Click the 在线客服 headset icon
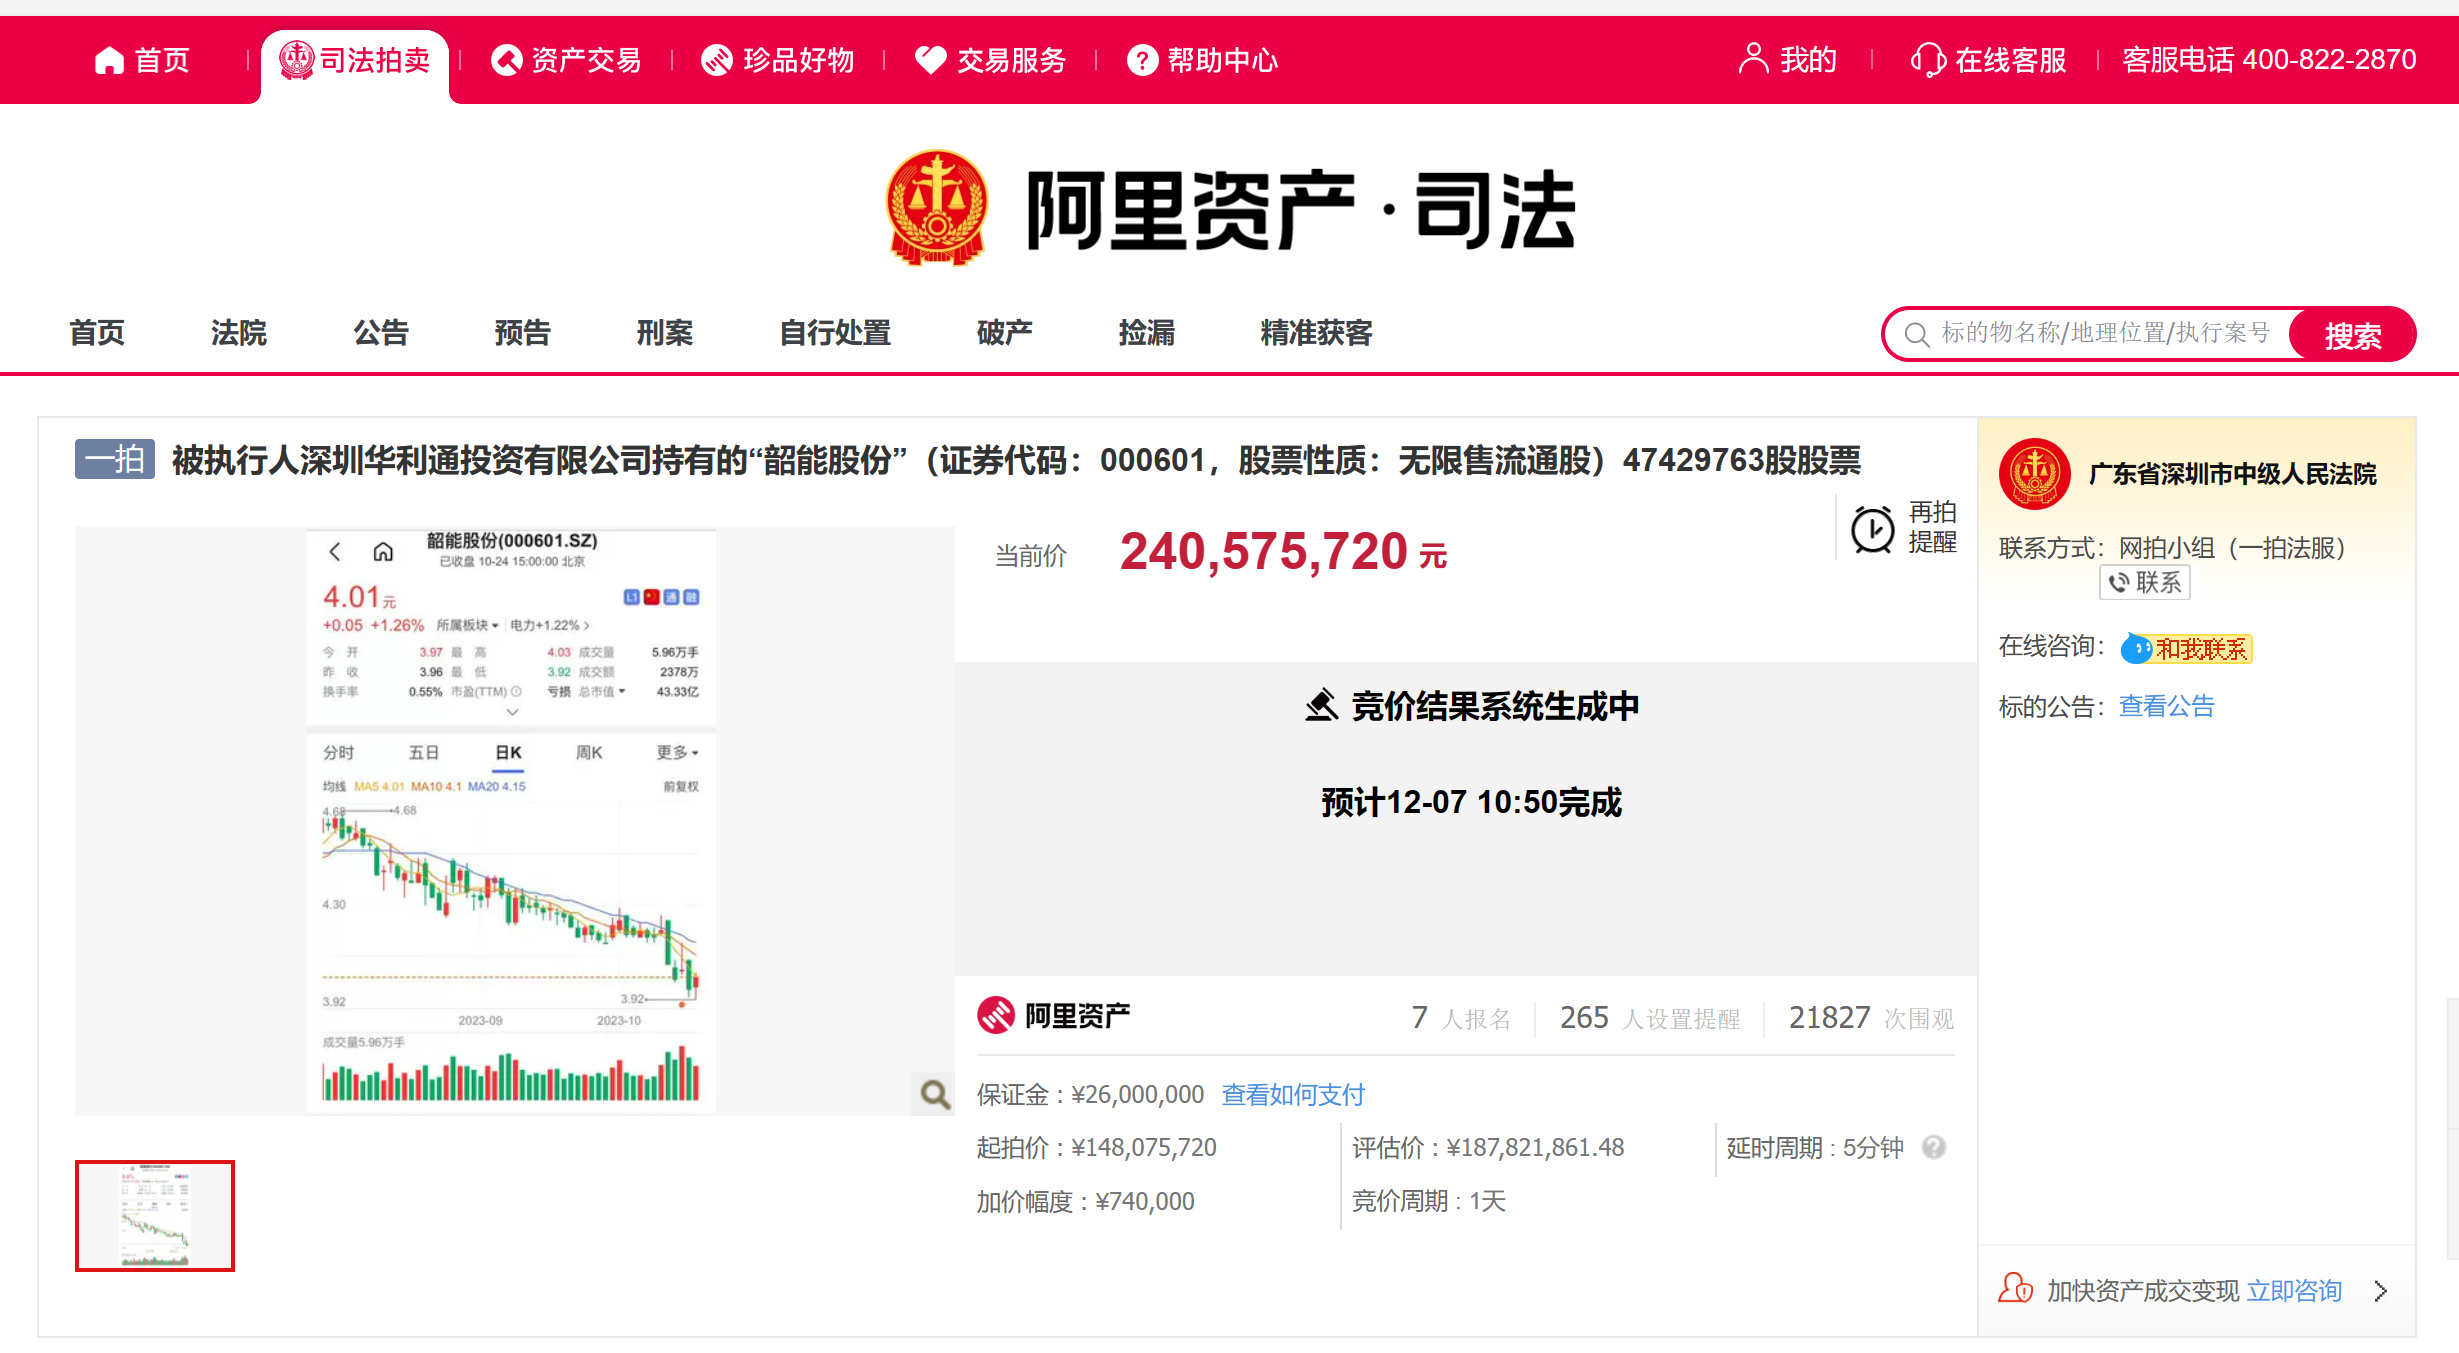This screenshot has height=1353, width=2459. (1928, 60)
